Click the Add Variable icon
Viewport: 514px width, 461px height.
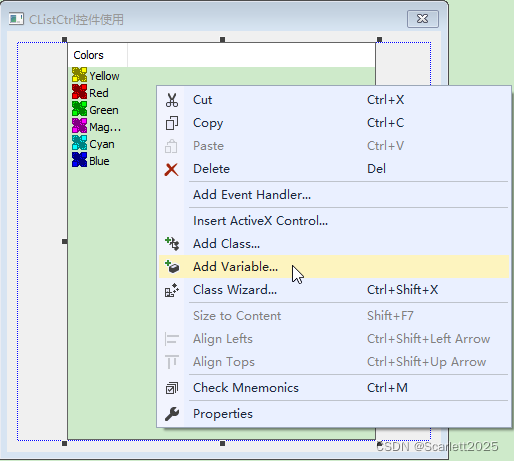pos(172,267)
